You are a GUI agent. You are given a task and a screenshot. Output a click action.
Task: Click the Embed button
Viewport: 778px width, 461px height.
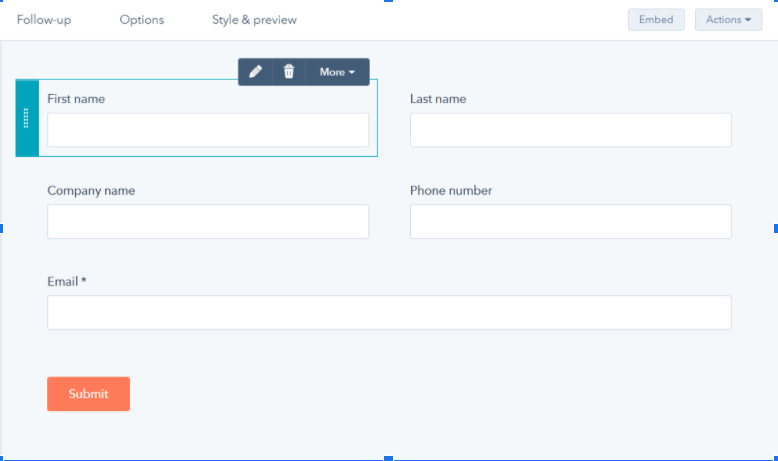pyautogui.click(x=656, y=20)
